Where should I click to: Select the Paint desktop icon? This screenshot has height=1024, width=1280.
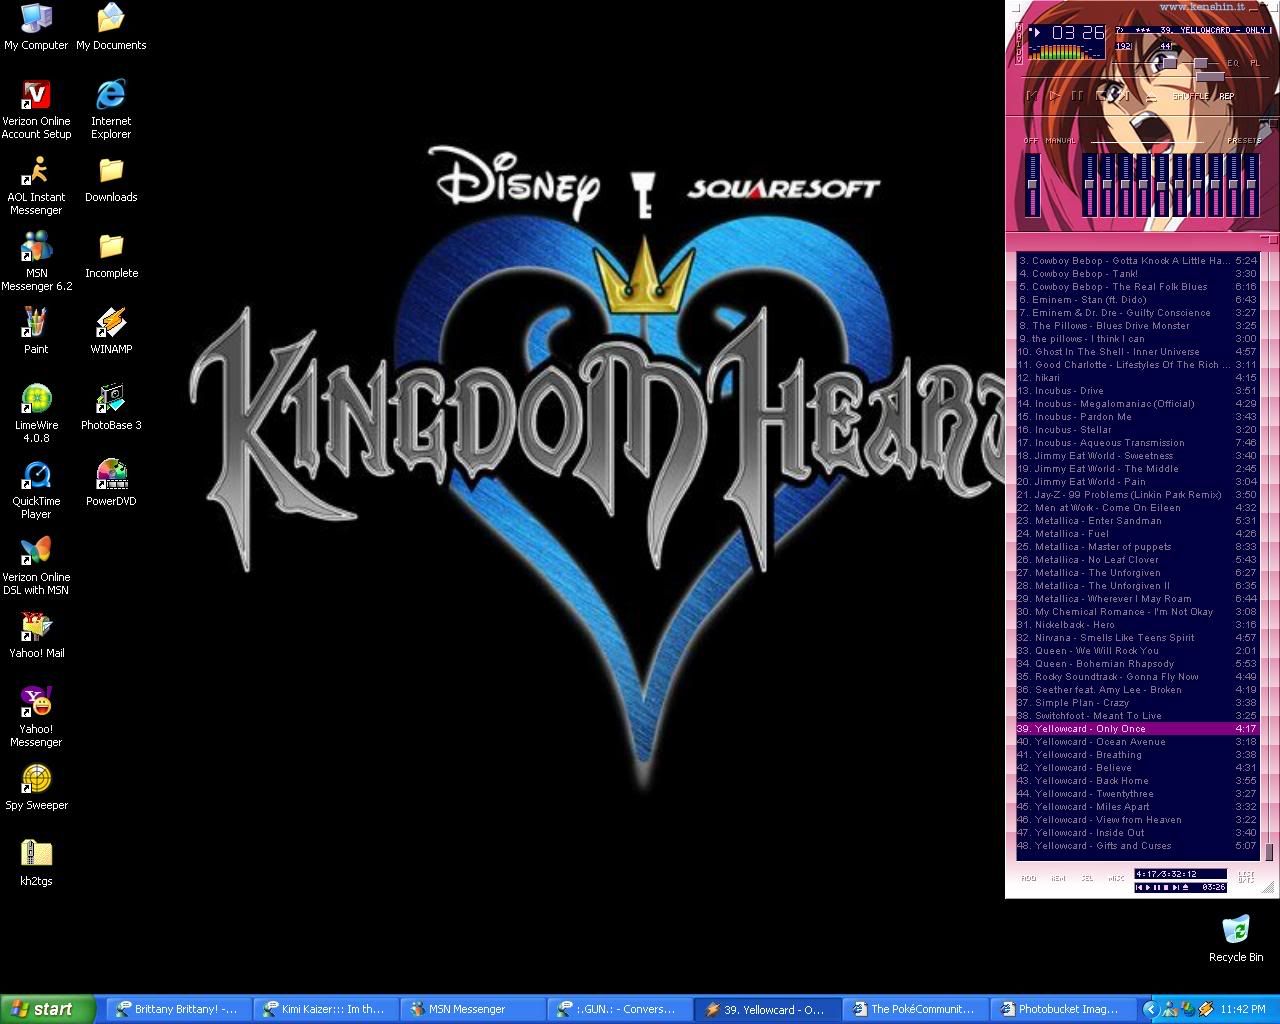click(36, 332)
